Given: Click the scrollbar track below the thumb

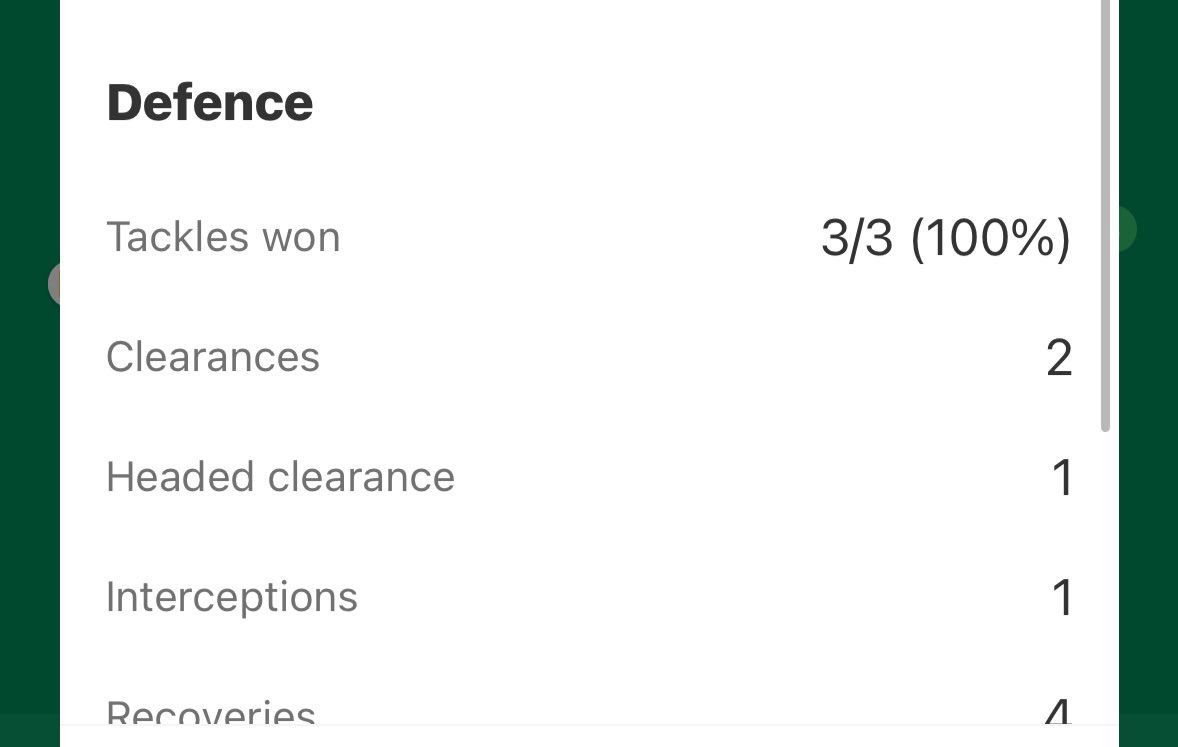Looking at the screenshot, I should [x=1105, y=579].
